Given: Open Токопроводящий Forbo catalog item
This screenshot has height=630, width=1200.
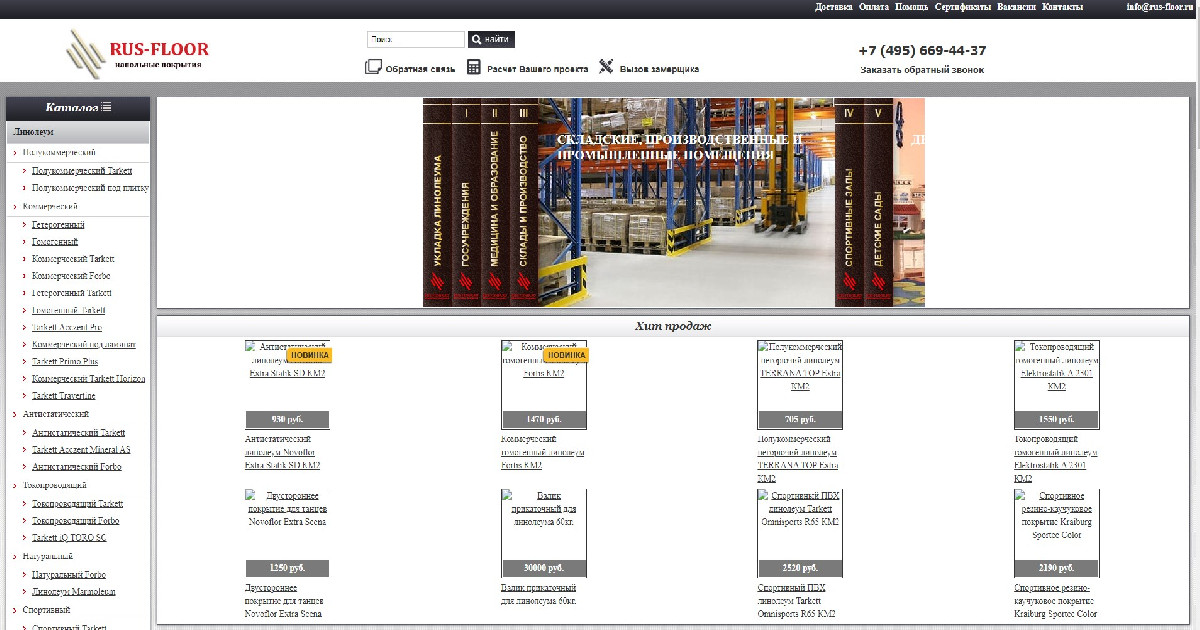Looking at the screenshot, I should pyautogui.click(x=75, y=521).
